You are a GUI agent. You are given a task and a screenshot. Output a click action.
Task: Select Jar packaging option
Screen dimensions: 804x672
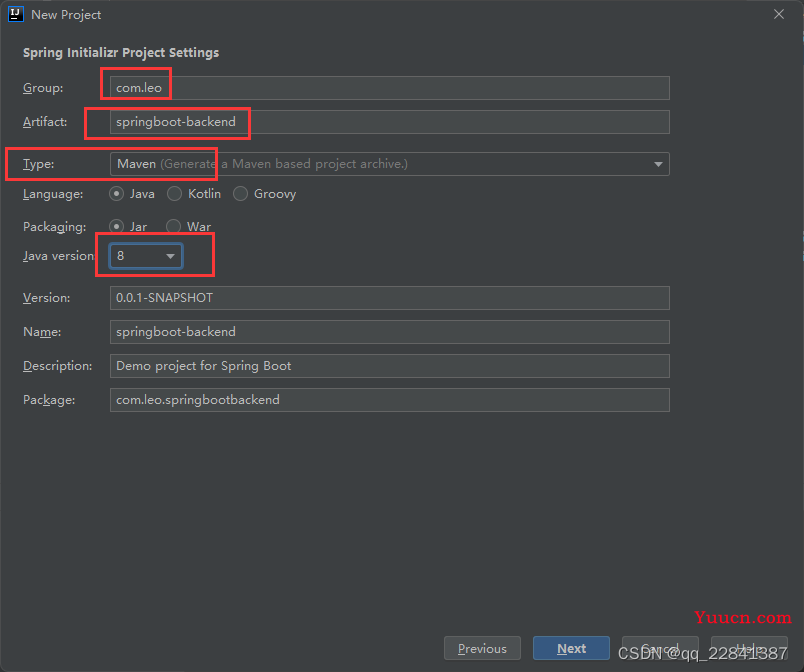pyautogui.click(x=117, y=227)
